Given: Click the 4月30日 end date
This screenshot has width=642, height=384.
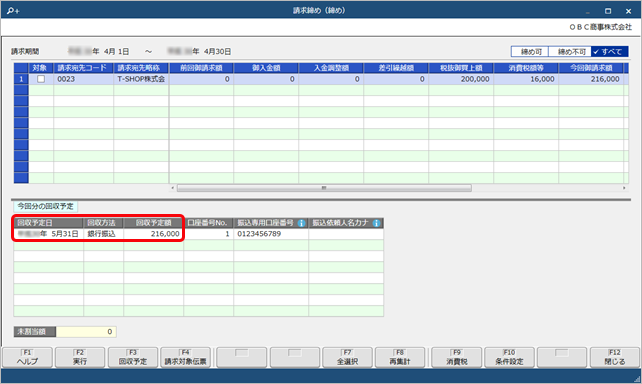Looking at the screenshot, I should tap(217, 52).
